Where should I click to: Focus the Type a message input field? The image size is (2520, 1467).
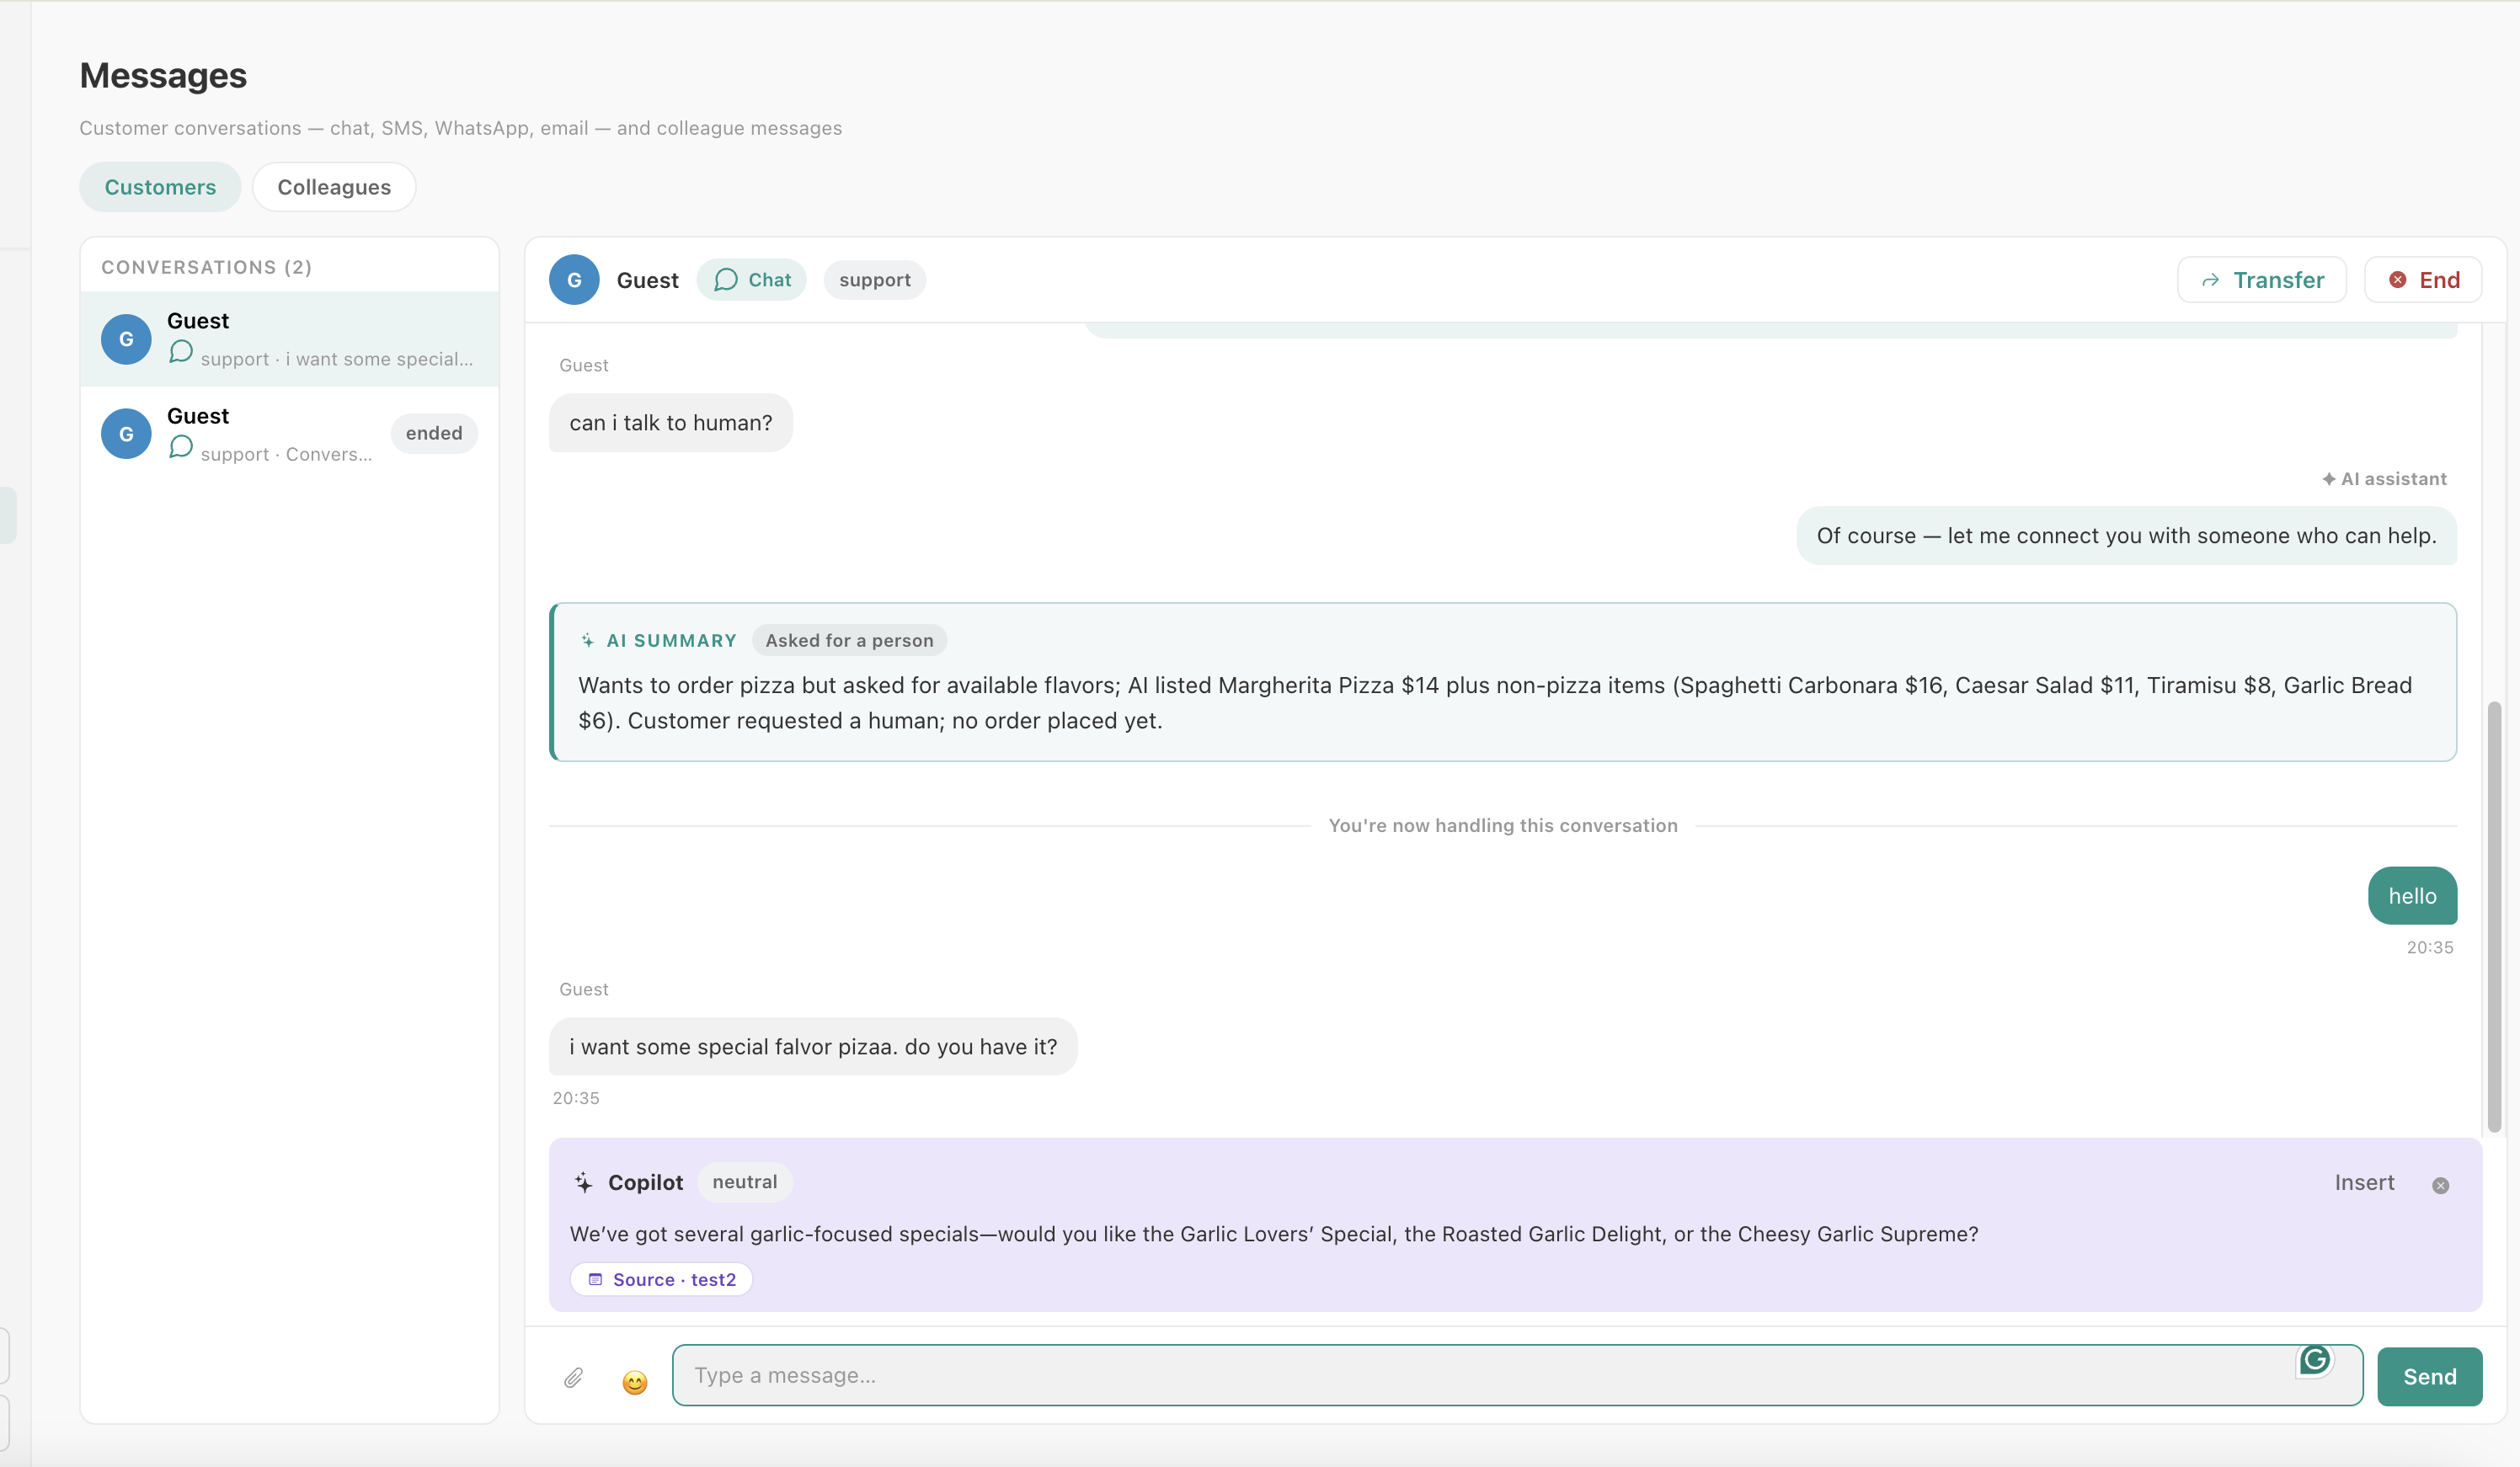pos(1517,1376)
